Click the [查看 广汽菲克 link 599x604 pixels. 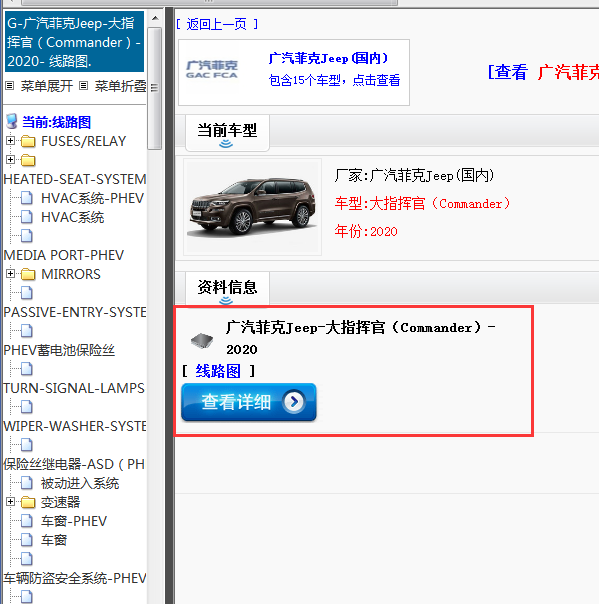[543, 72]
